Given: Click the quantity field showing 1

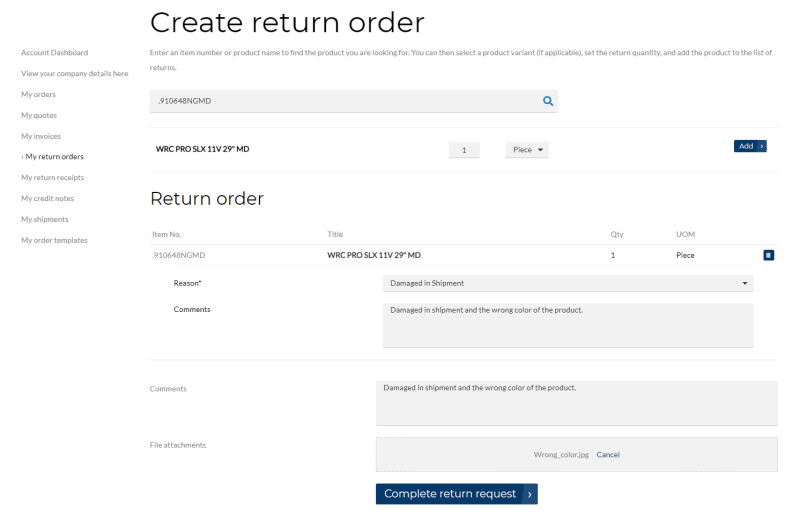Looking at the screenshot, I should pyautogui.click(x=464, y=150).
